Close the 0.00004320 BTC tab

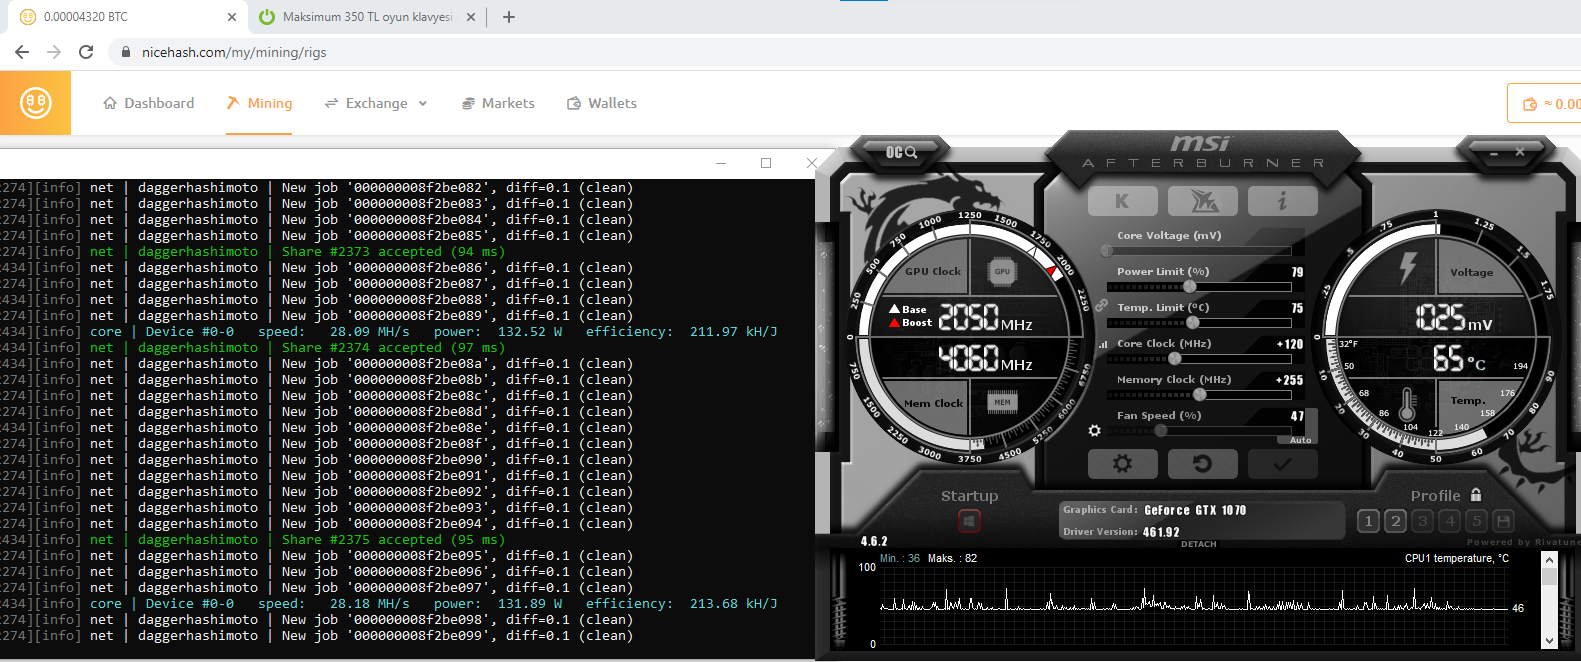232,17
